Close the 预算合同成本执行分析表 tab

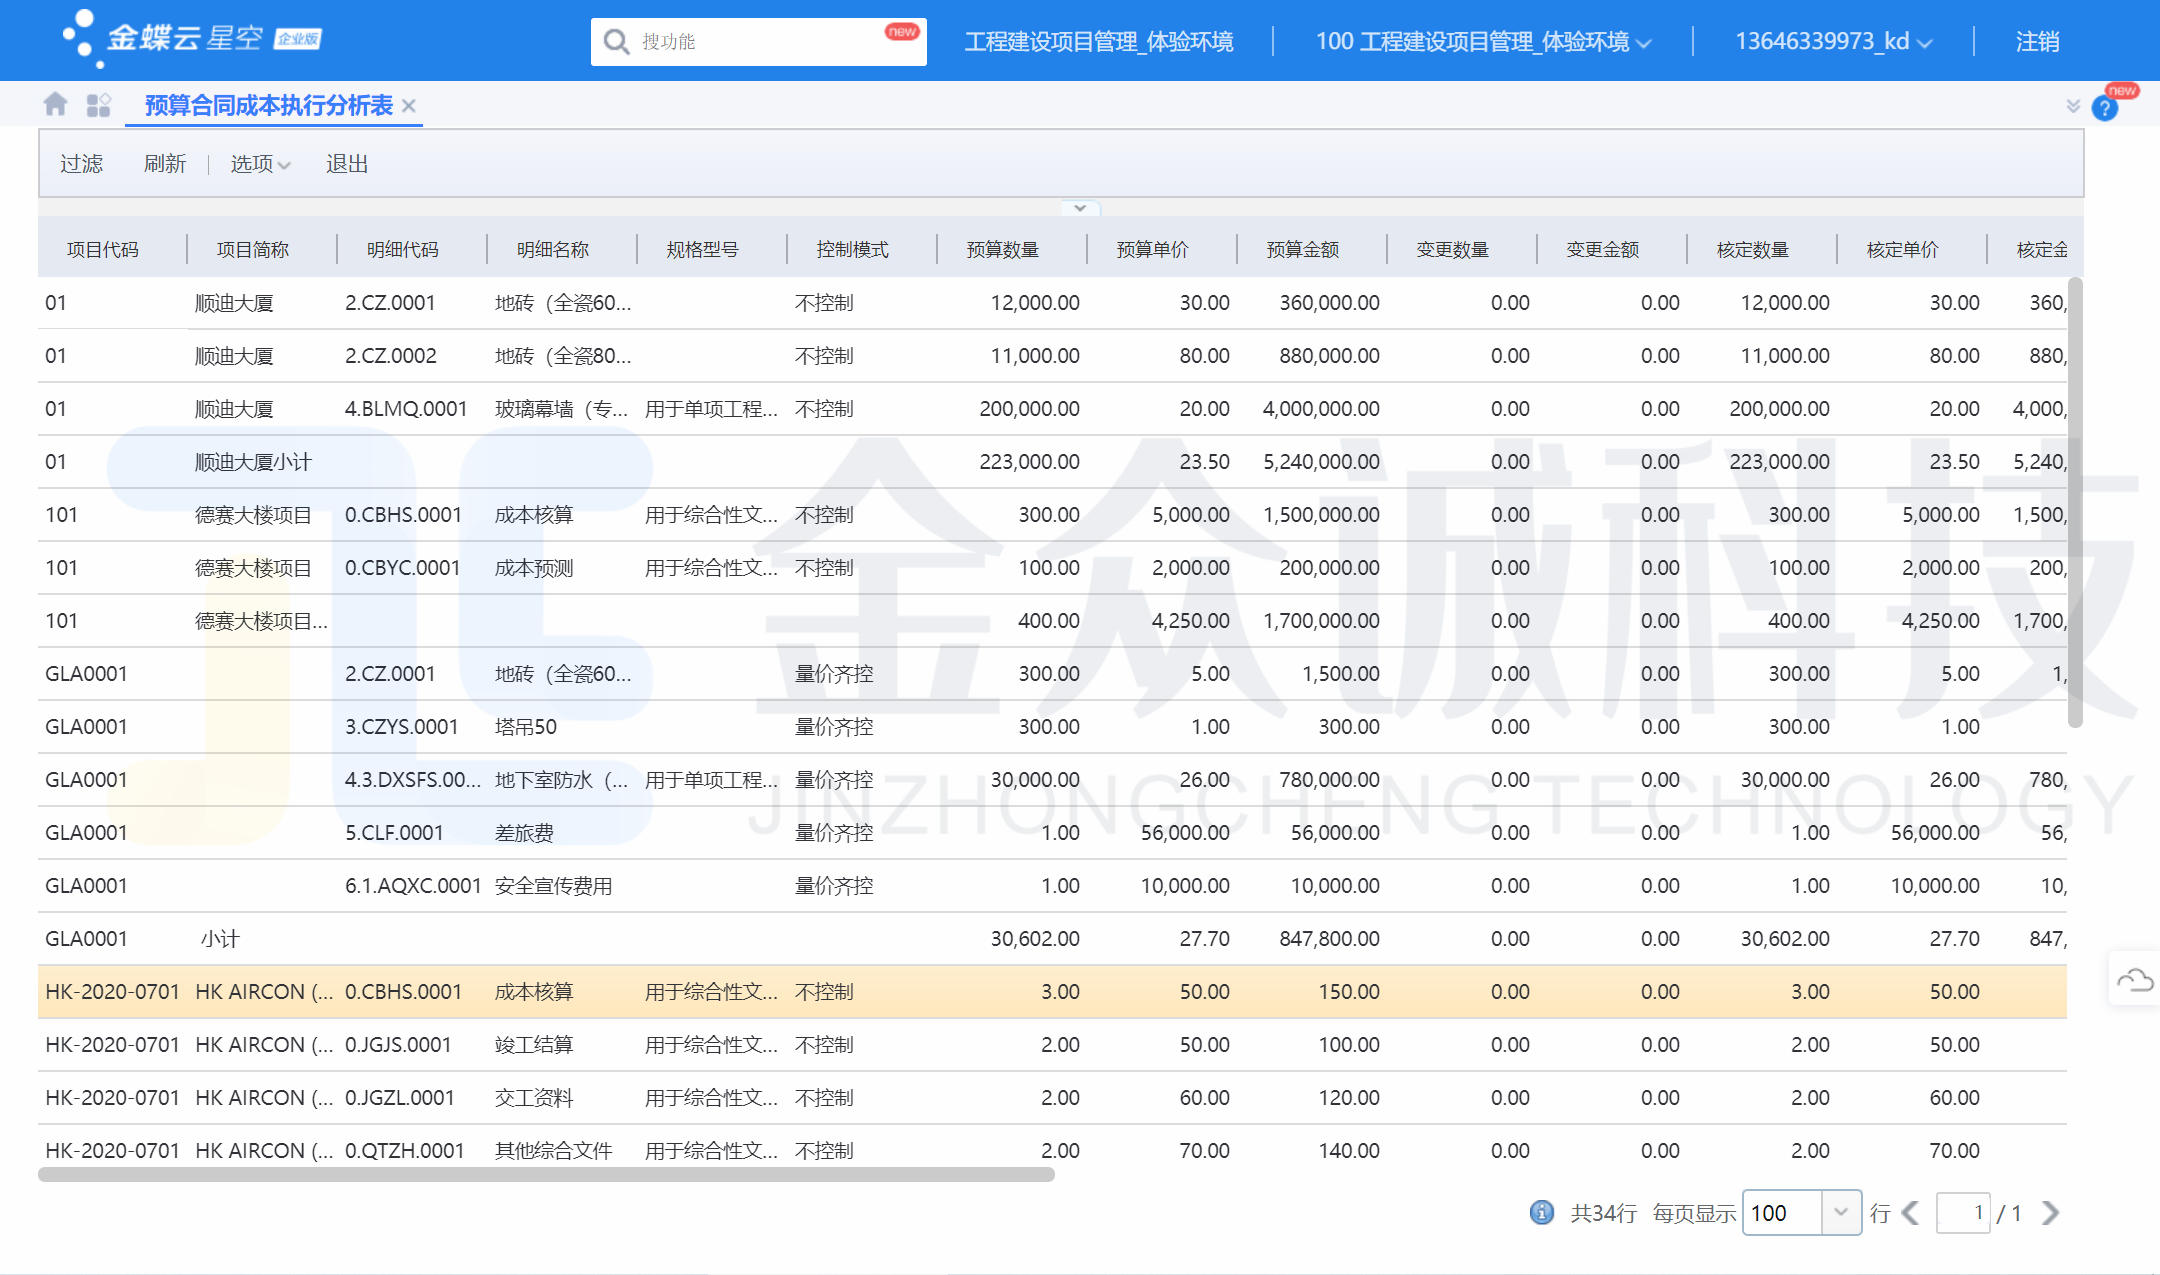(x=409, y=106)
